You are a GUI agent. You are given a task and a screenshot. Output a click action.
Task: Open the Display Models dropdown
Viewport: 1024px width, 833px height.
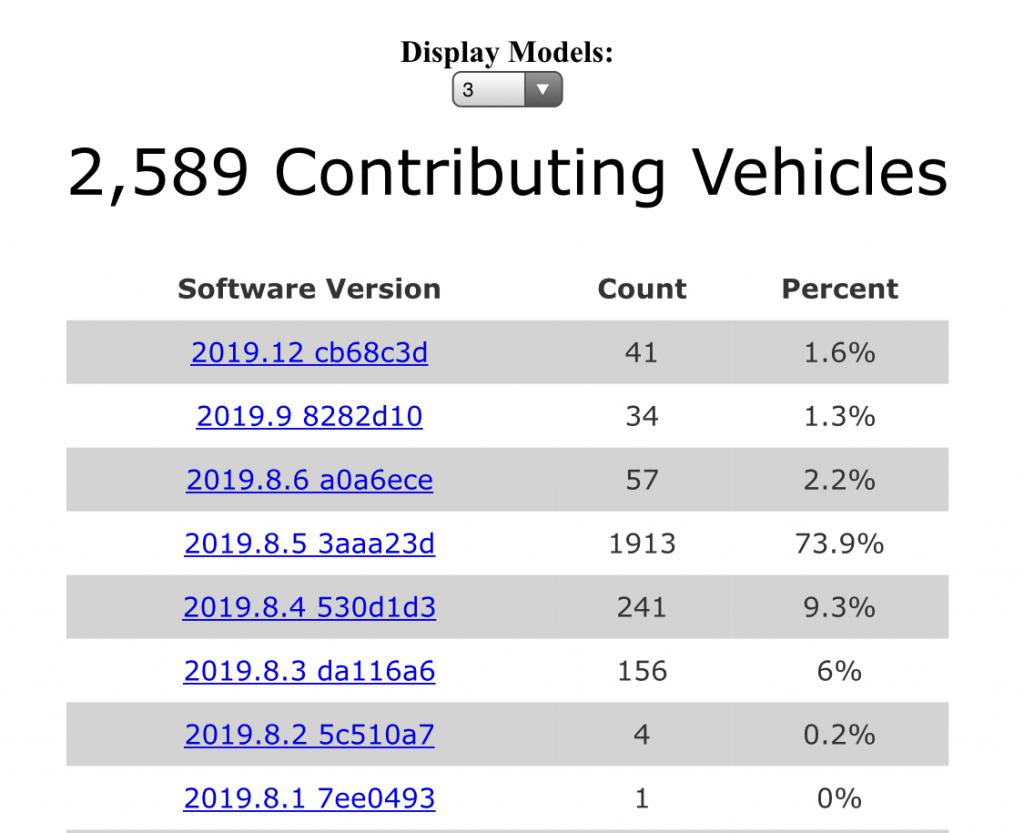point(507,89)
